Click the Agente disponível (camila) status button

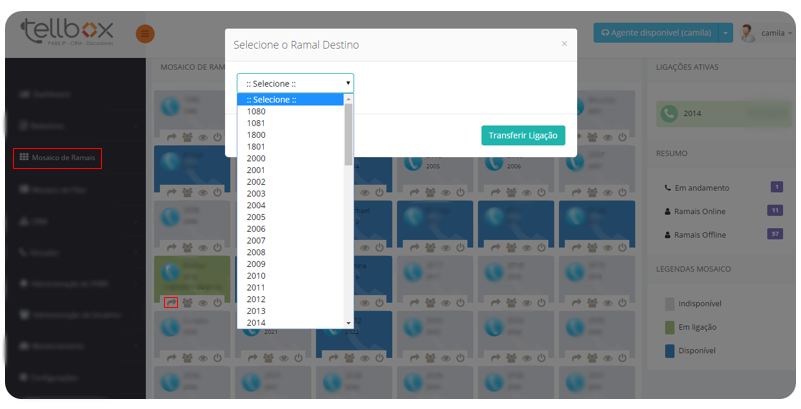coord(653,33)
